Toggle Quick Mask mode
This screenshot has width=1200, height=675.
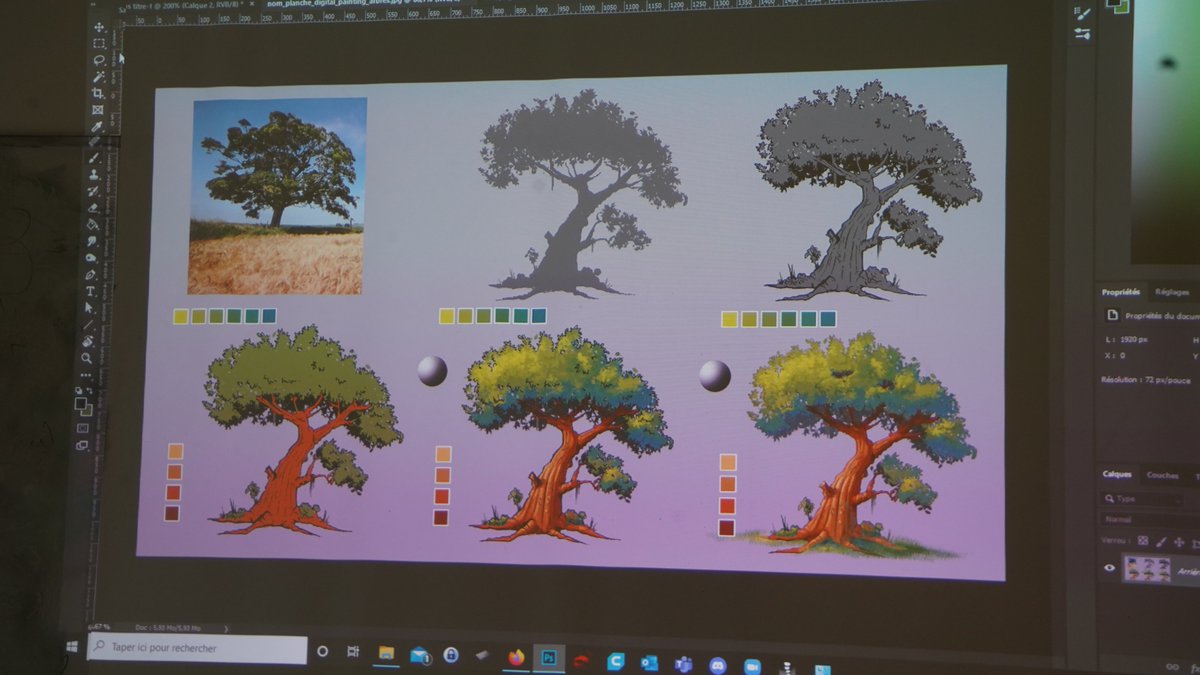84,428
